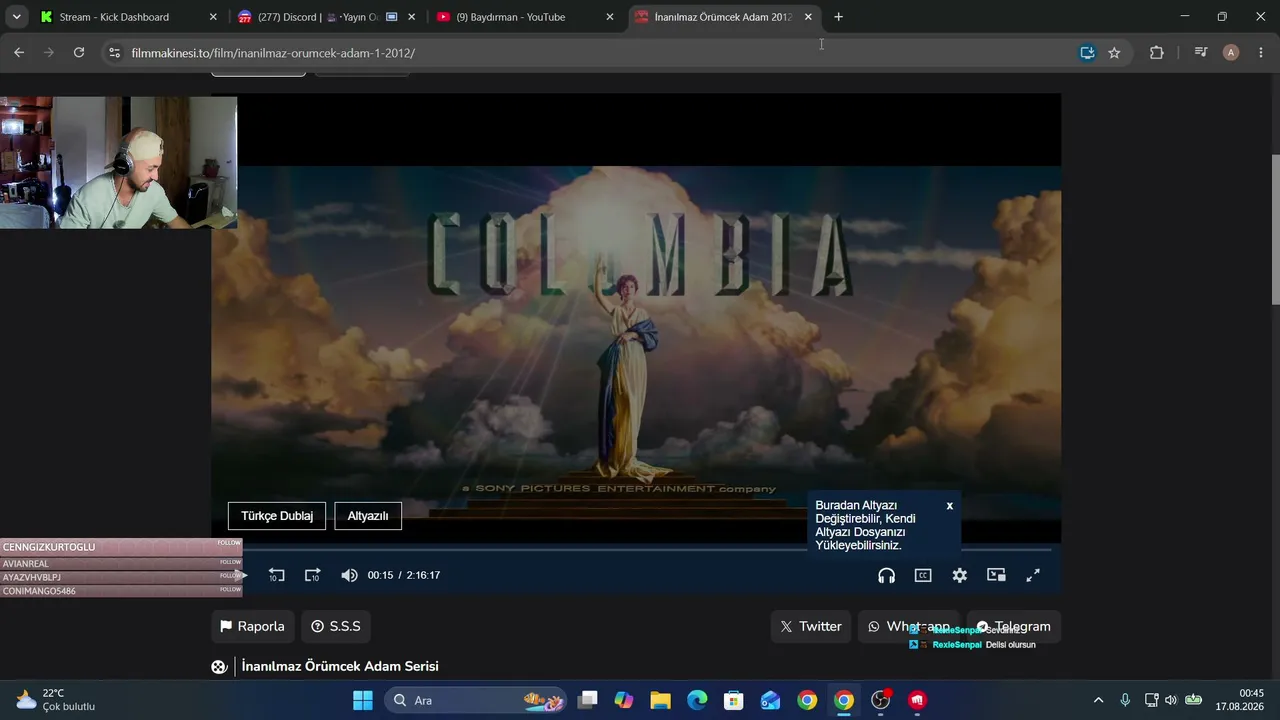
Task: Open the Windows Start menu
Action: point(362,700)
